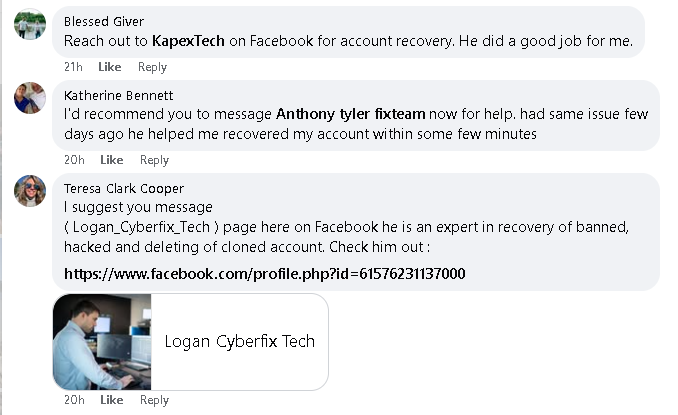Like Katherine Bennett's comment
Screen dimensions: 678x415
[x=112, y=160]
